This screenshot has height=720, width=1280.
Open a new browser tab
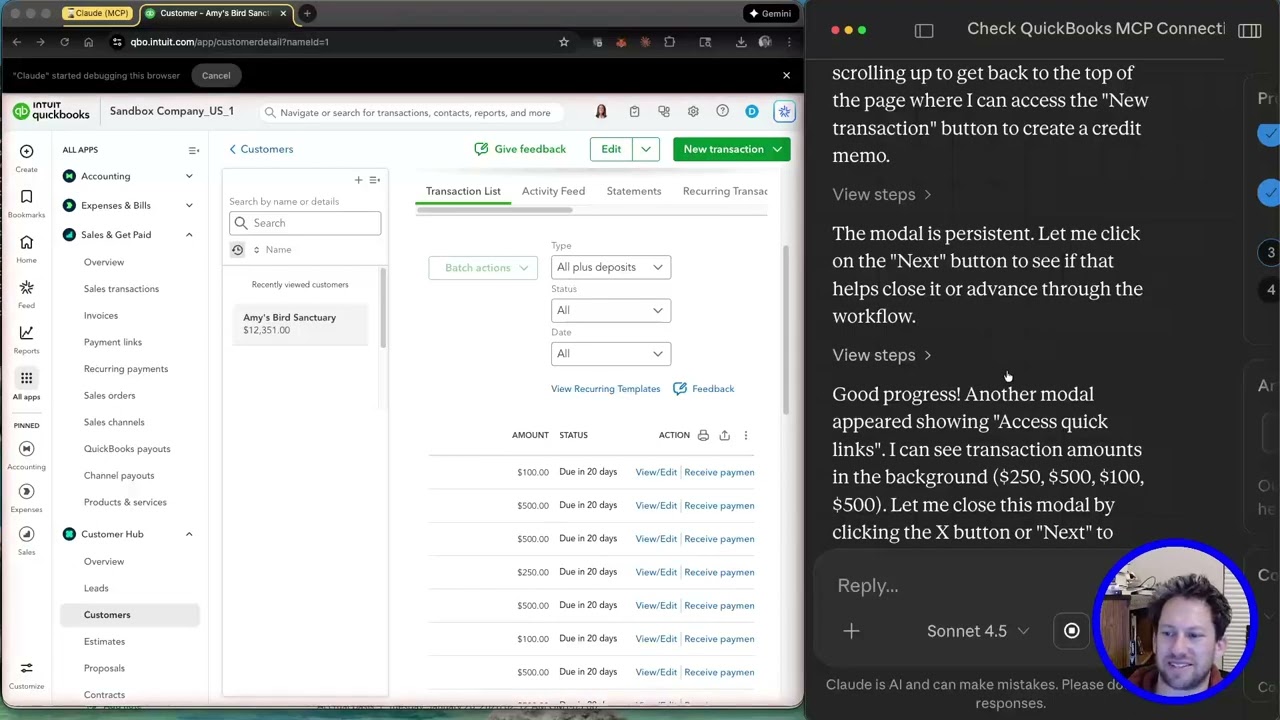307,13
